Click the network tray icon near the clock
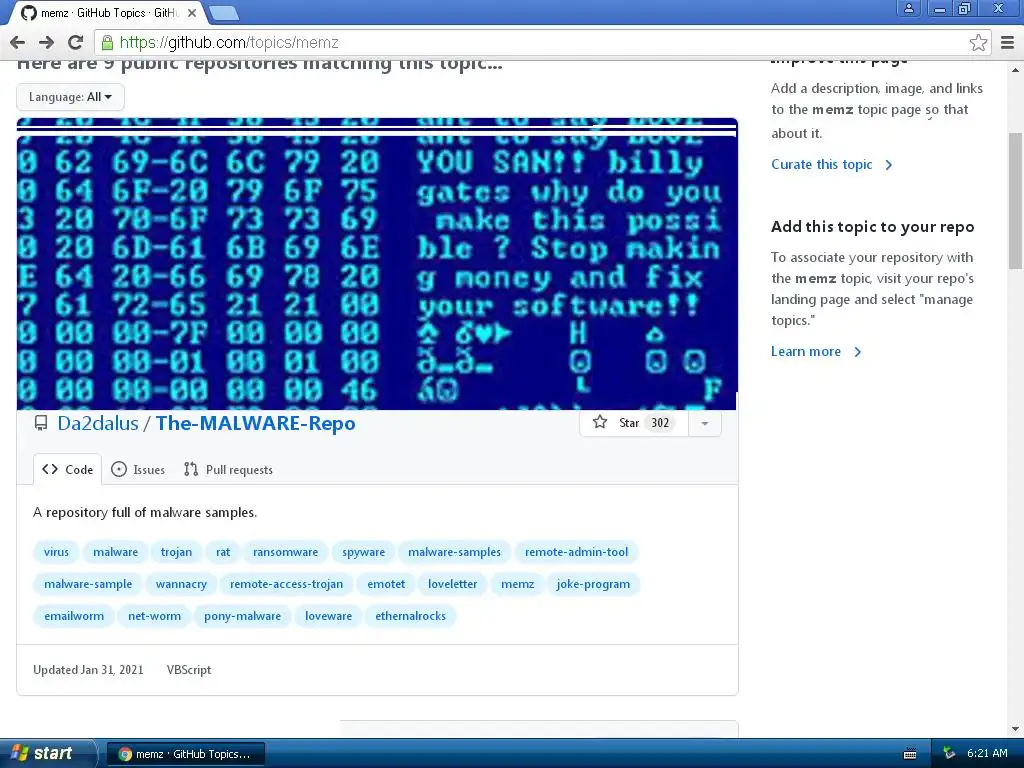Viewport: 1024px width, 768px height. click(x=949, y=753)
